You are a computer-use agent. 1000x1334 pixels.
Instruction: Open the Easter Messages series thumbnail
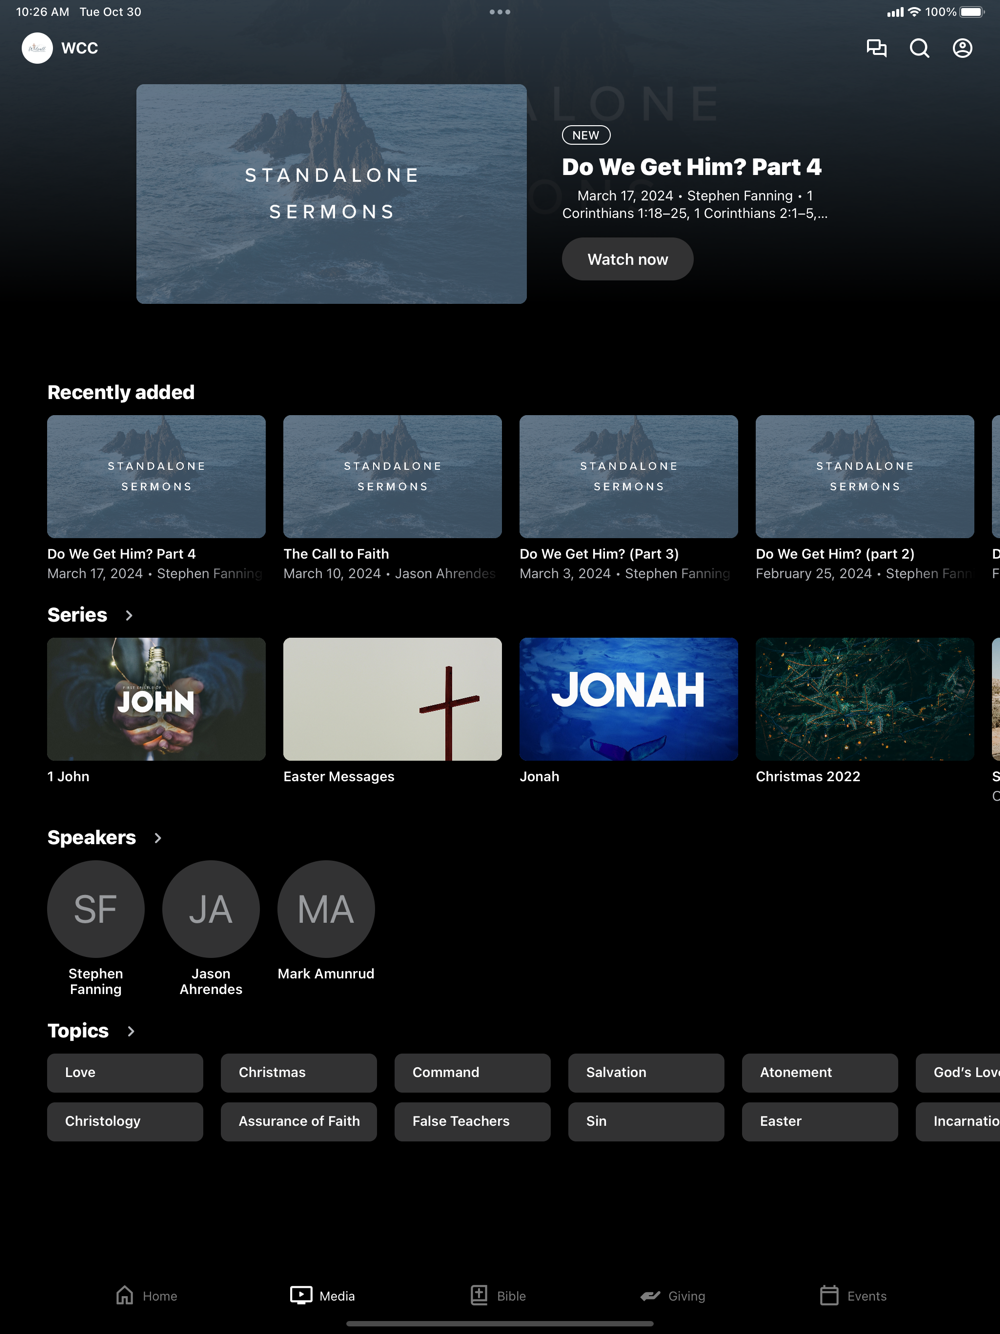pyautogui.click(x=392, y=699)
